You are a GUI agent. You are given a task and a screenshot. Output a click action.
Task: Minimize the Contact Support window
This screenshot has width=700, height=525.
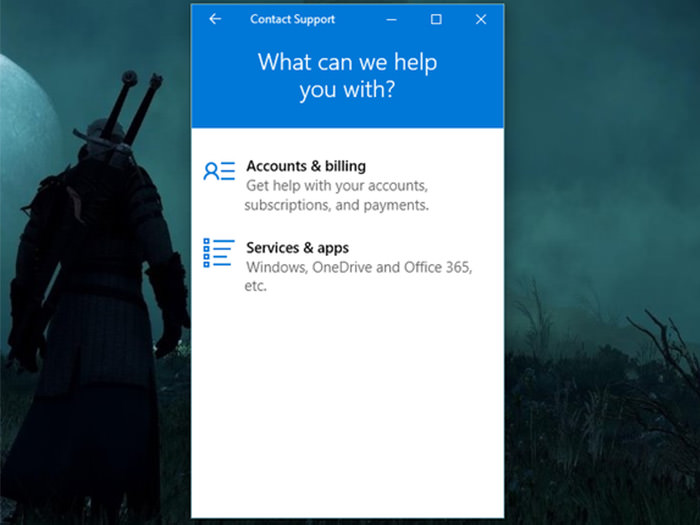click(x=391, y=19)
